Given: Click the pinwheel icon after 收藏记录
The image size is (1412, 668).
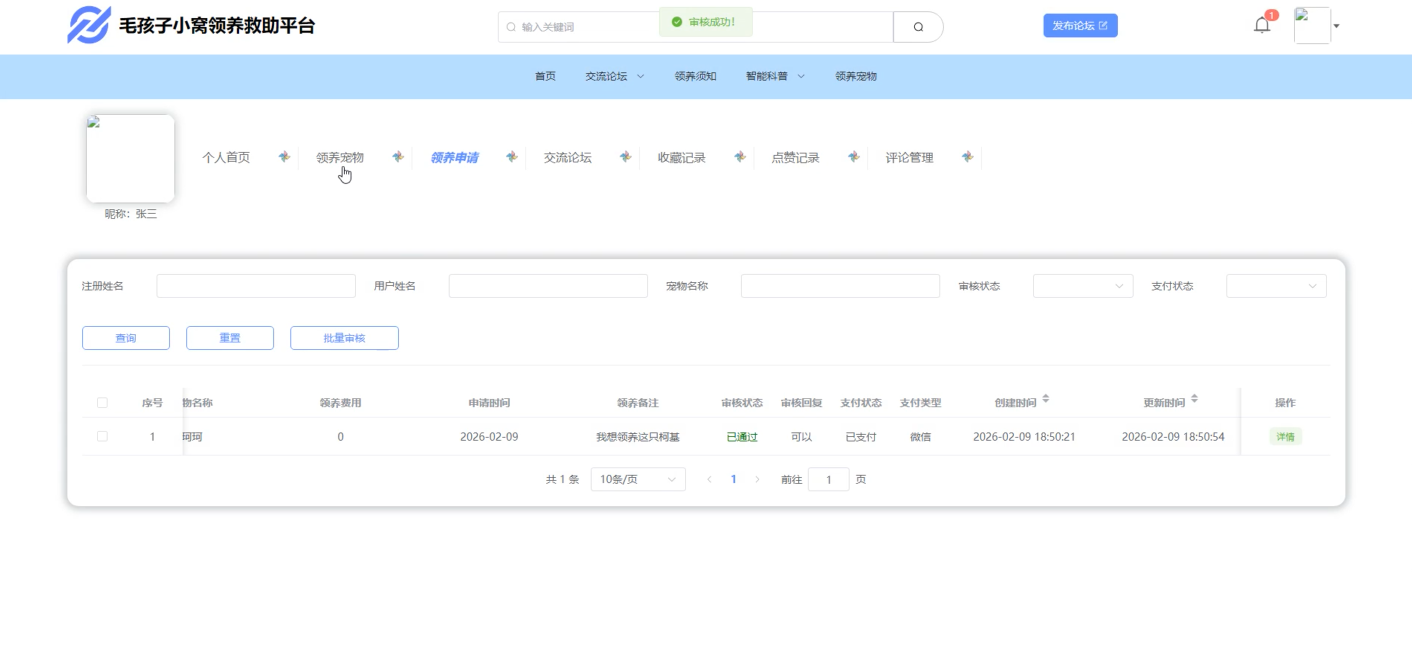Looking at the screenshot, I should 740,157.
